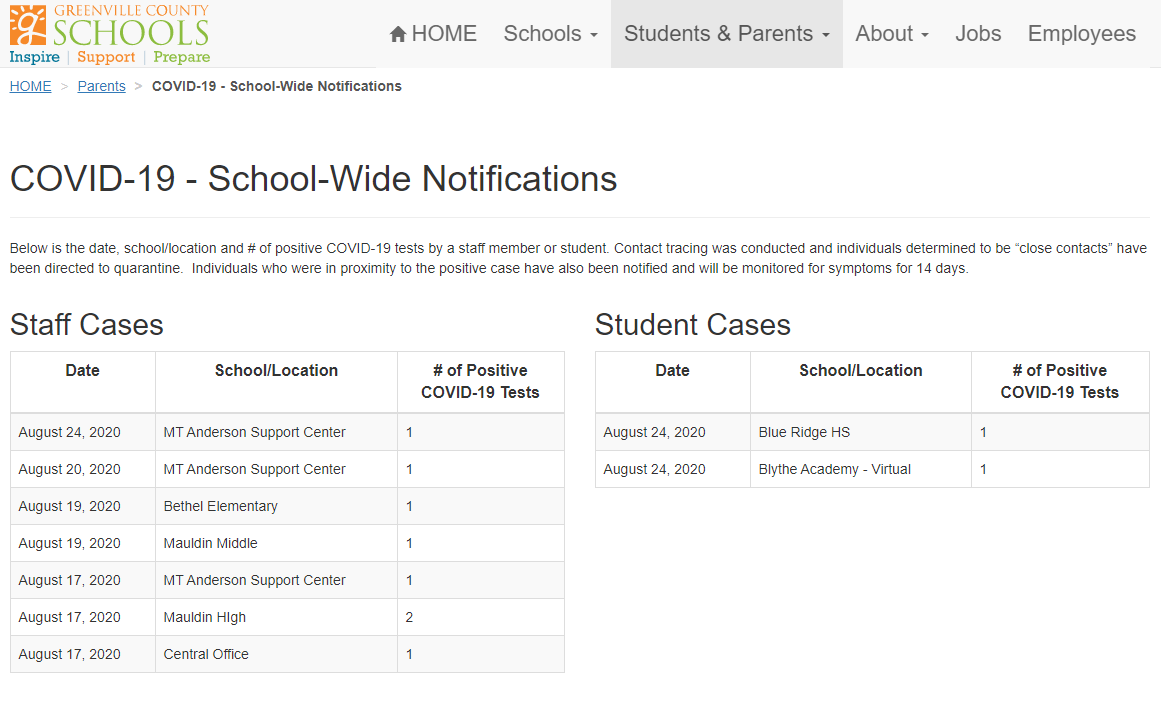Follow the Parents breadcrumb link
Viewport: 1161px width, 704px height.
click(x=101, y=86)
